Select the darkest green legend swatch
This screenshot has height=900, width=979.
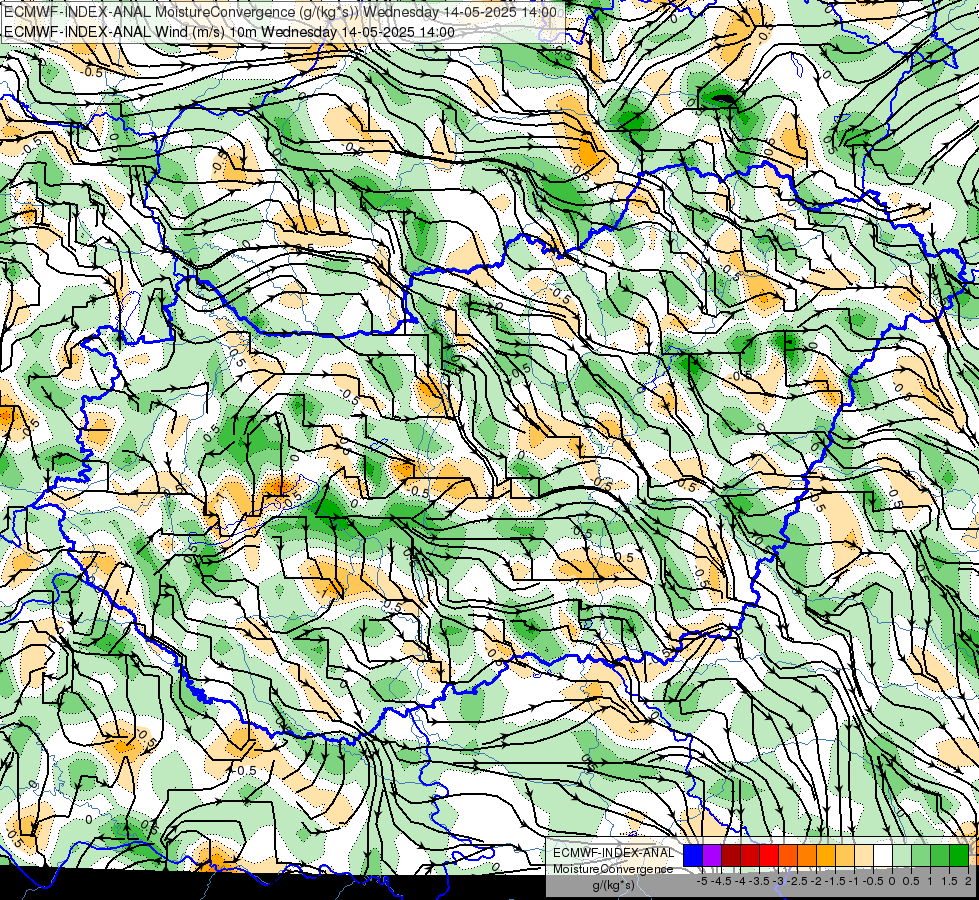pos(959,856)
